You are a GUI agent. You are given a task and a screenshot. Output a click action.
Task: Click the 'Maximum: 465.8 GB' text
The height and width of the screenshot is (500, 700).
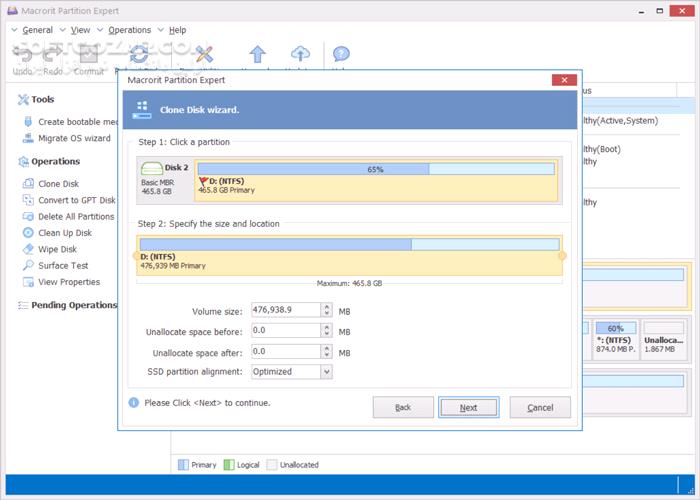click(x=349, y=283)
